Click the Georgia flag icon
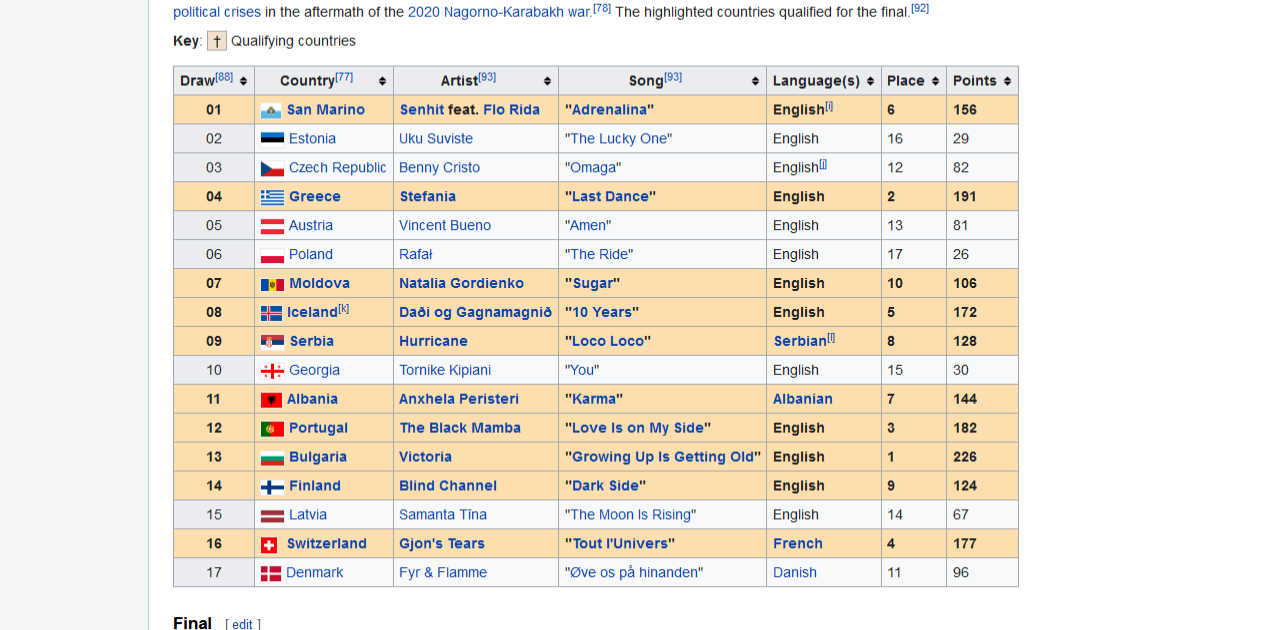Screen dimensions: 1269x630 pyautogui.click(x=272, y=371)
